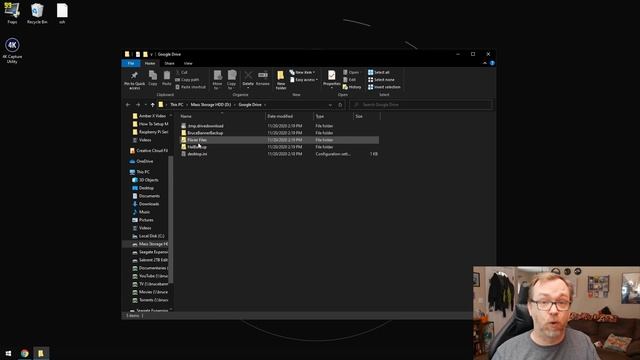This screenshot has height=360, width=640.
Task: Click the Paste icon in ribbon
Action: tap(167, 78)
